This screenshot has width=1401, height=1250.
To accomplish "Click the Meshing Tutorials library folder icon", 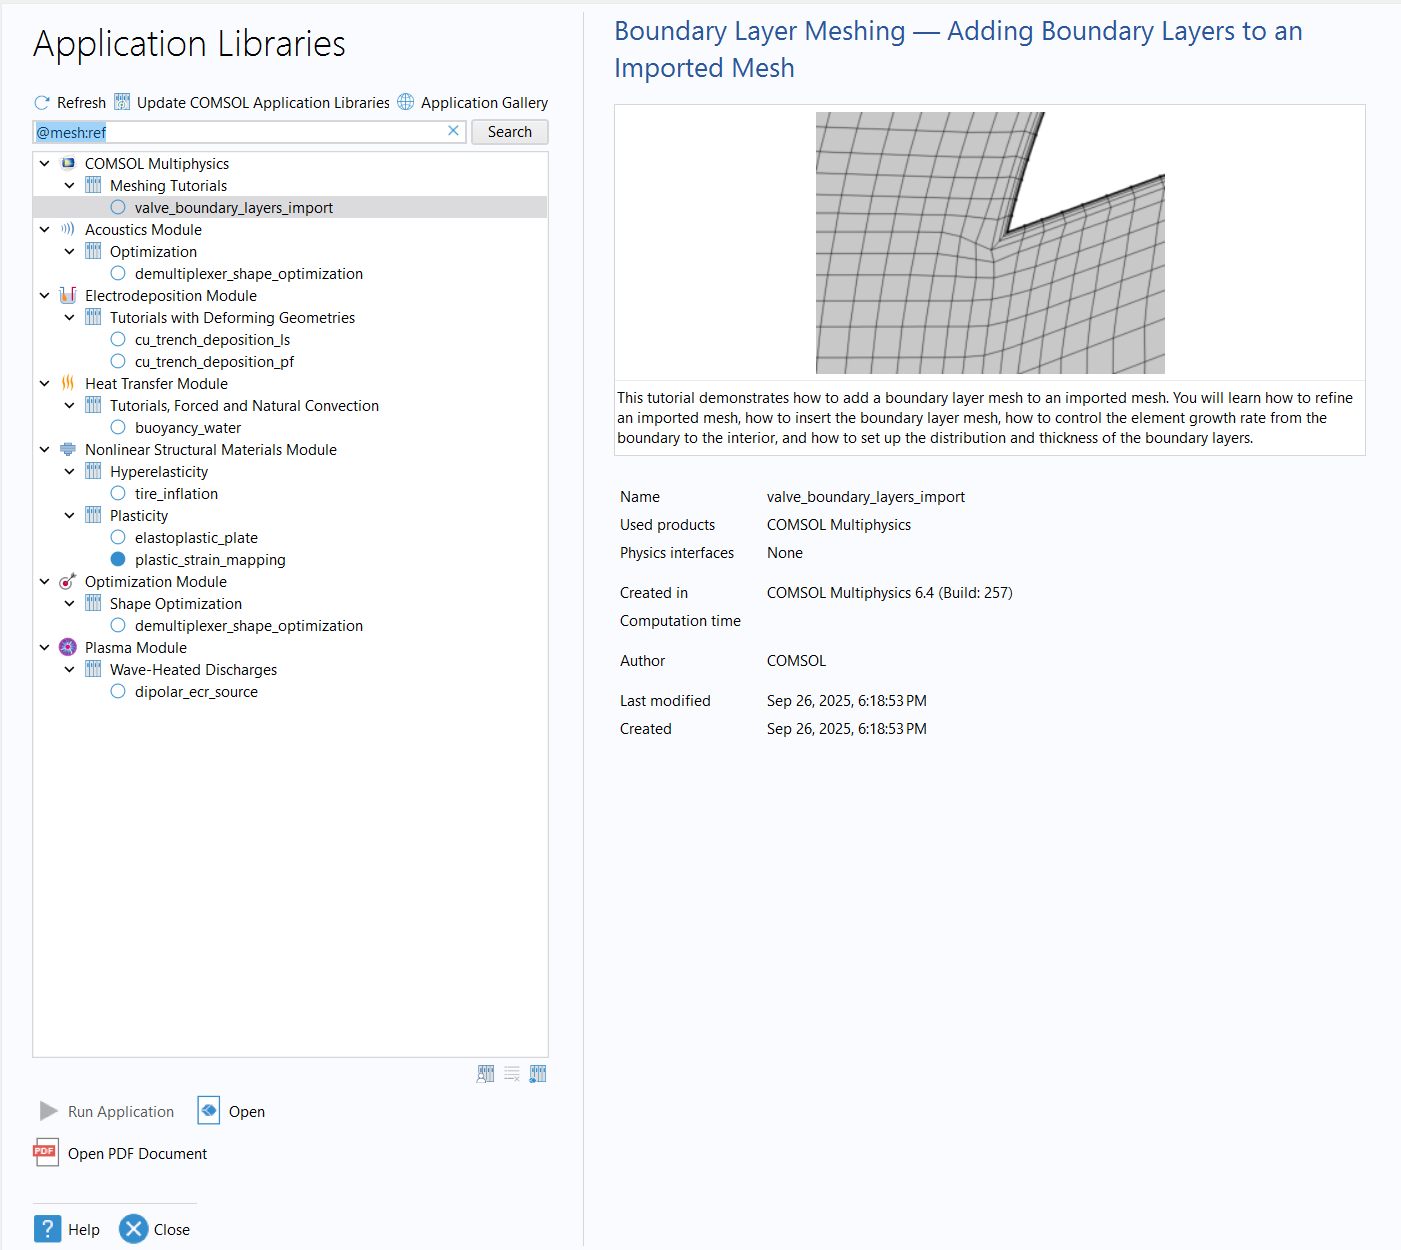I will [x=93, y=185].
